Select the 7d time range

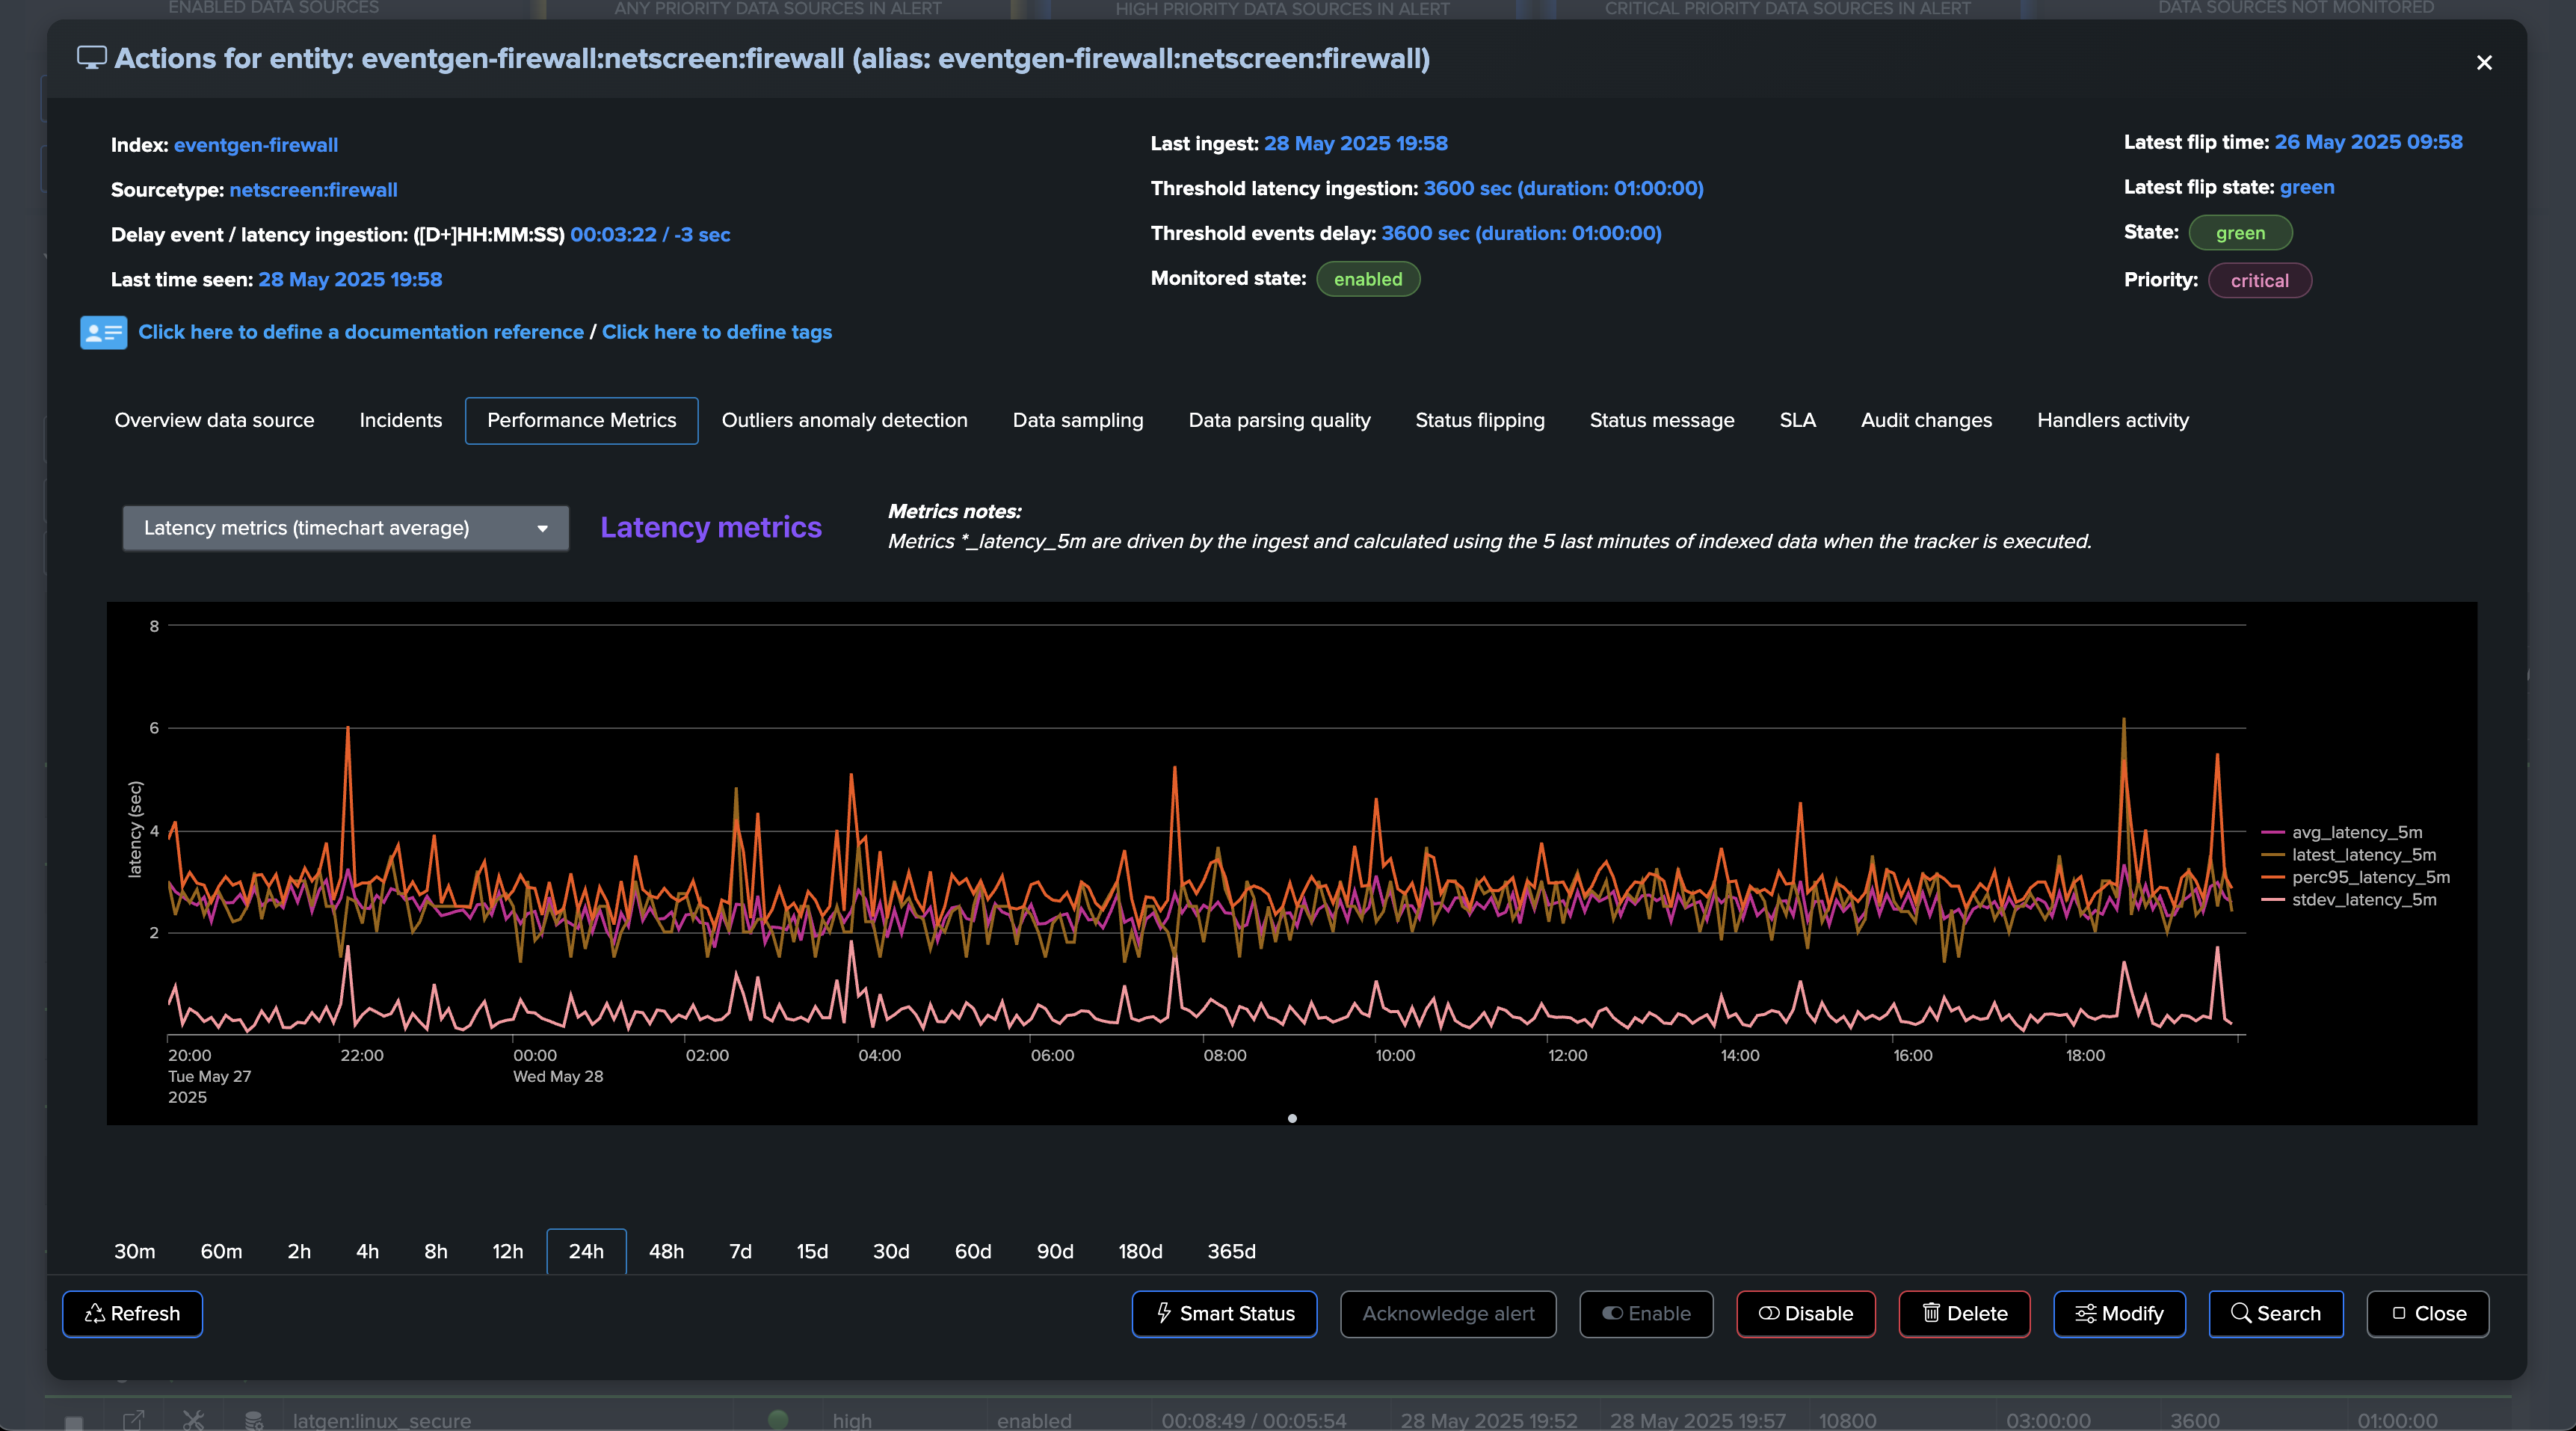coord(740,1251)
